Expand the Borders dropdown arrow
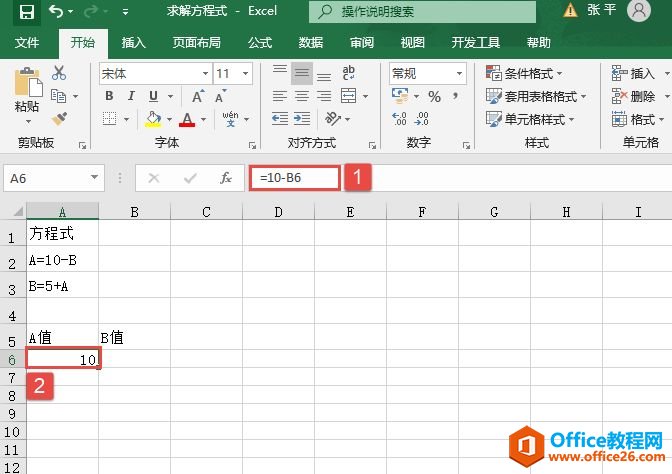Viewport: 672px width, 474px height. tap(126, 119)
